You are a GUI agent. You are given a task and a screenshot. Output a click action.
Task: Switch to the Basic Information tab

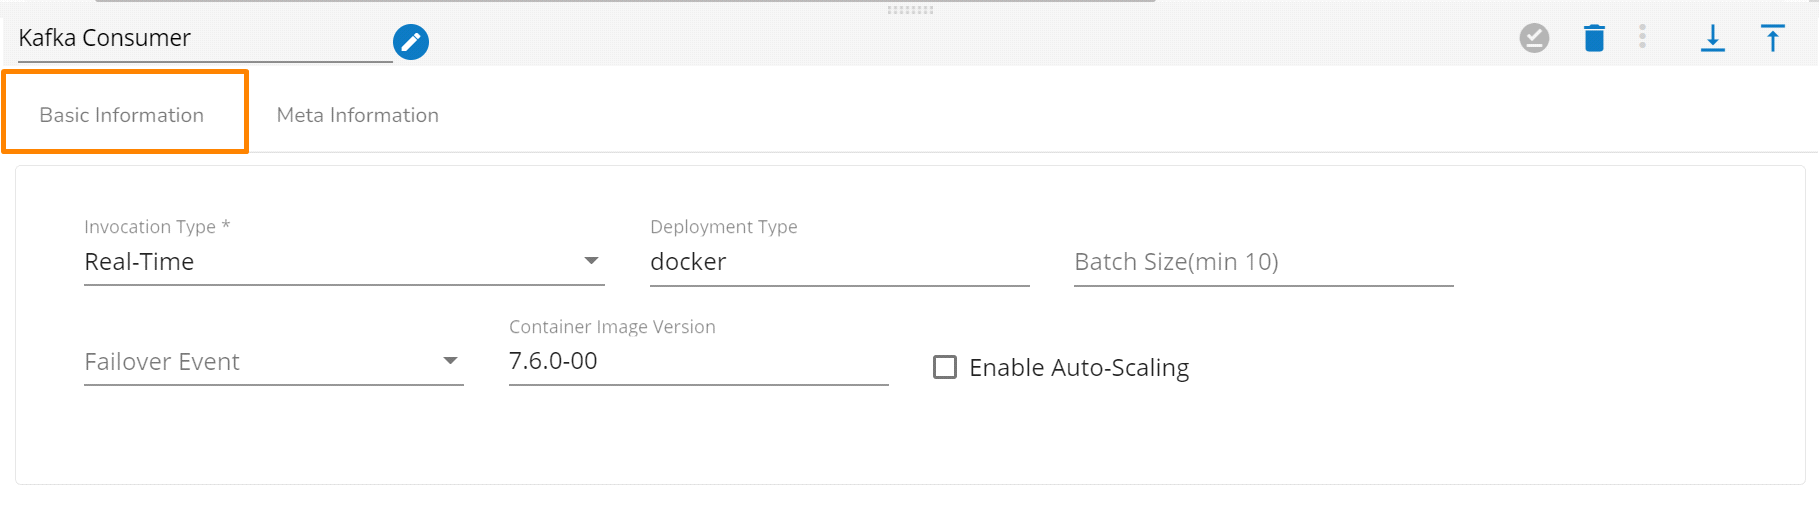pyautogui.click(x=122, y=115)
